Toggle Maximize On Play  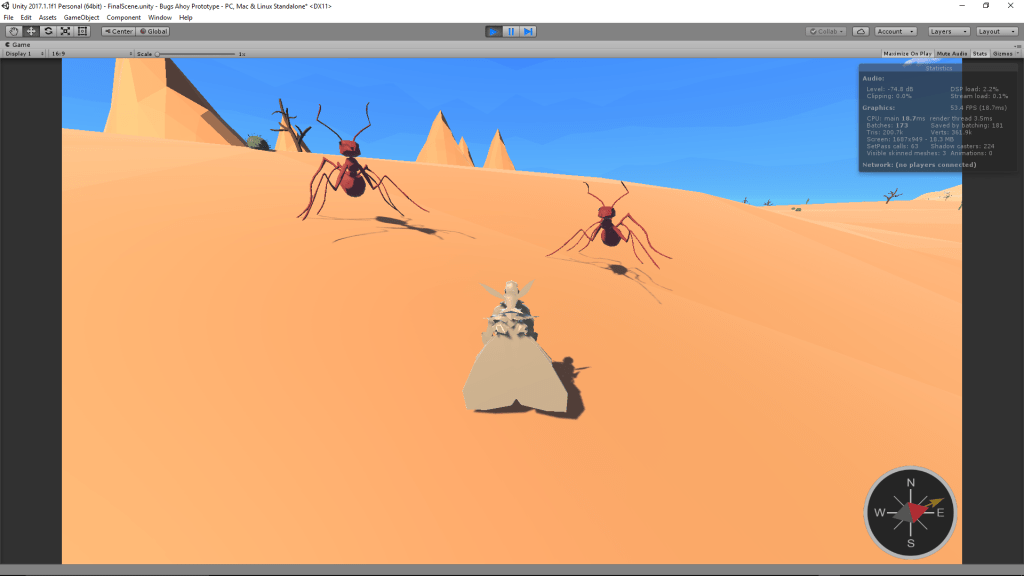(x=907, y=53)
